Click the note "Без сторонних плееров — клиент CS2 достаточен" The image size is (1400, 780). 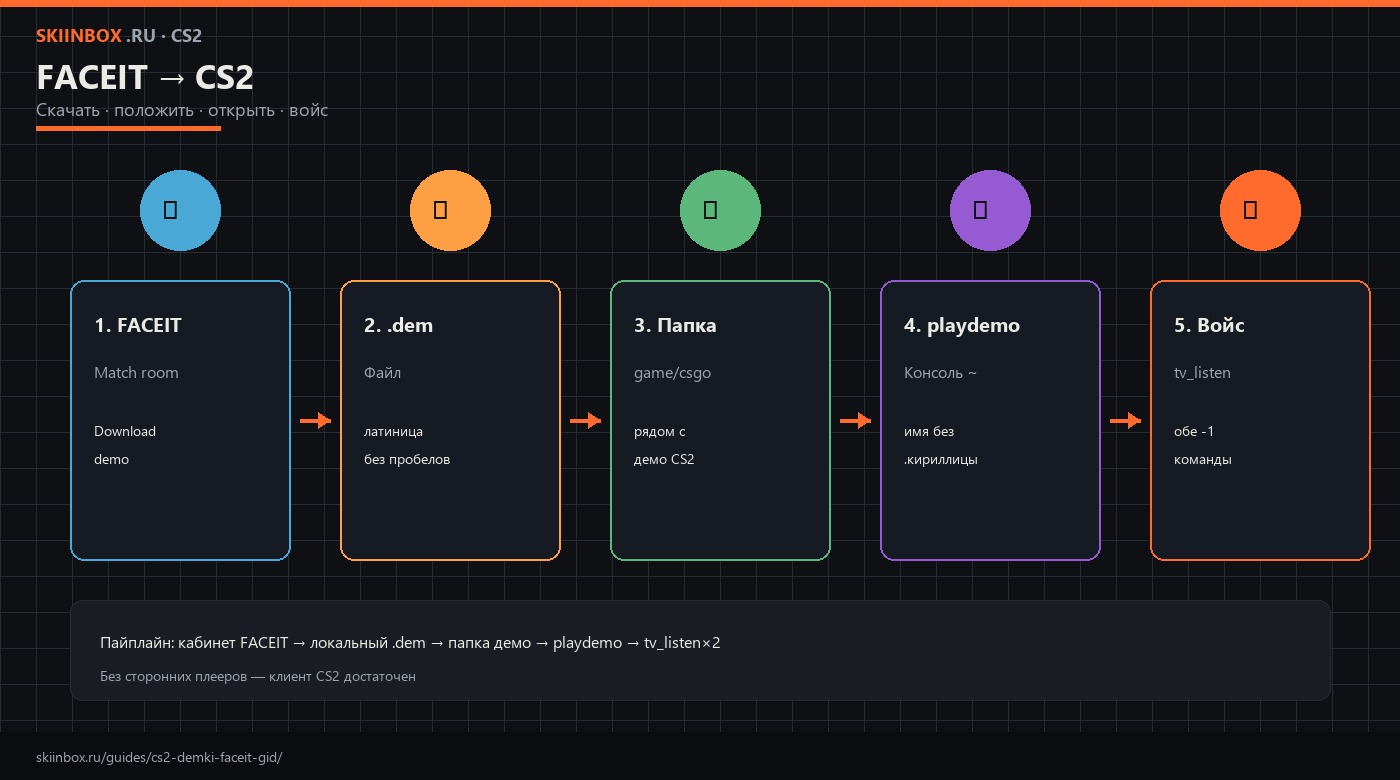[x=258, y=676]
